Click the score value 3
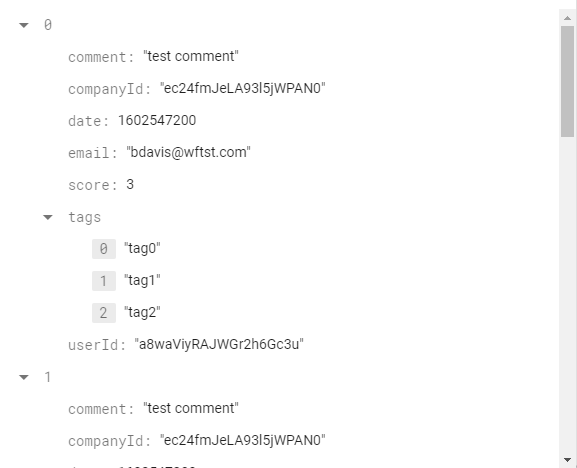 coord(130,184)
